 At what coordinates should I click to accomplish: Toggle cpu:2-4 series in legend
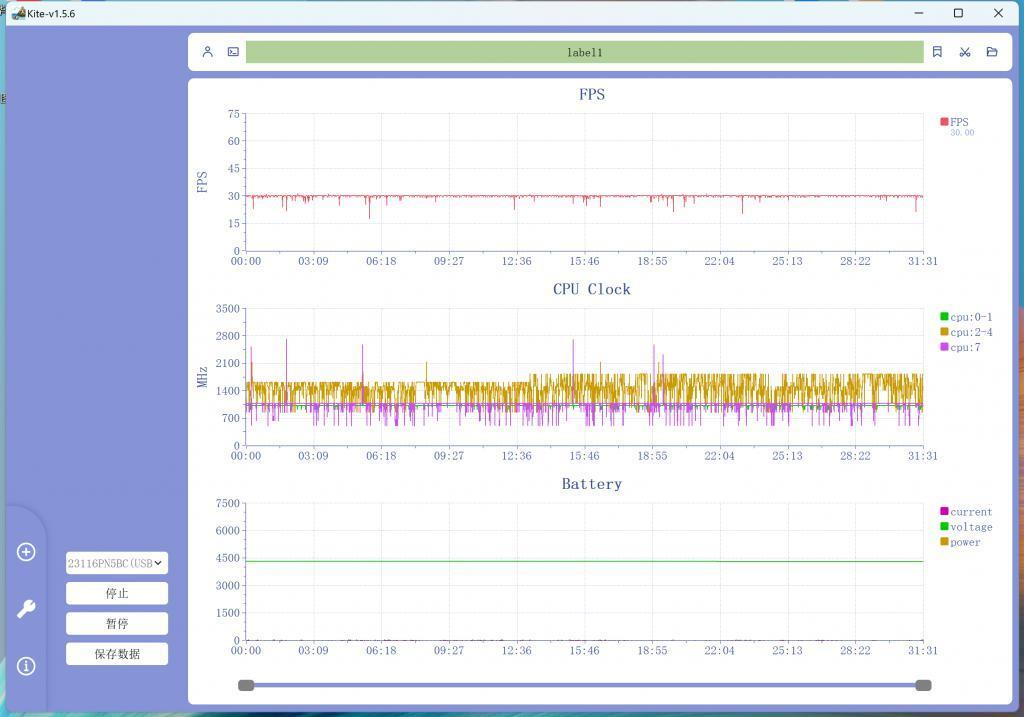(966, 332)
